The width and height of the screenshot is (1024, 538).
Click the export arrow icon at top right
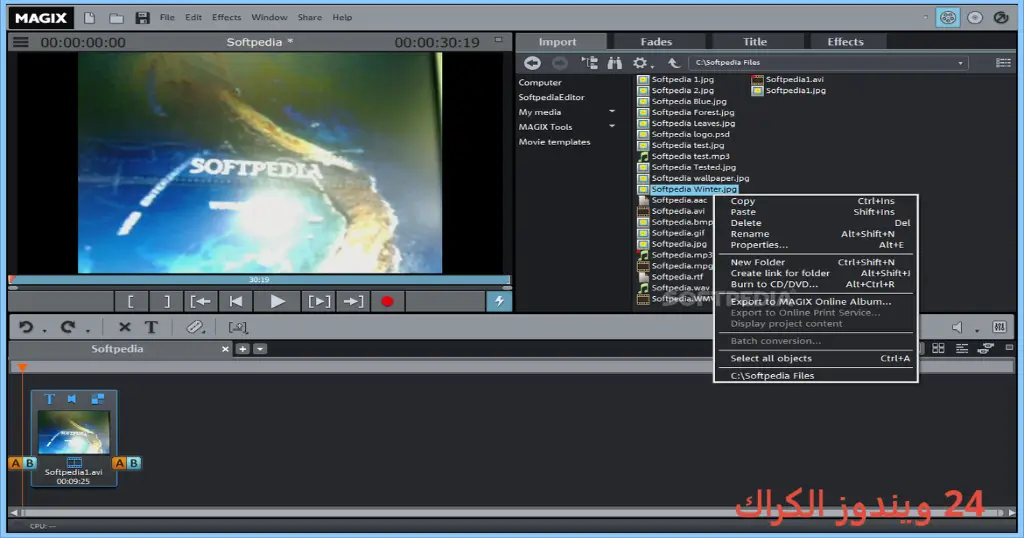click(x=1001, y=18)
